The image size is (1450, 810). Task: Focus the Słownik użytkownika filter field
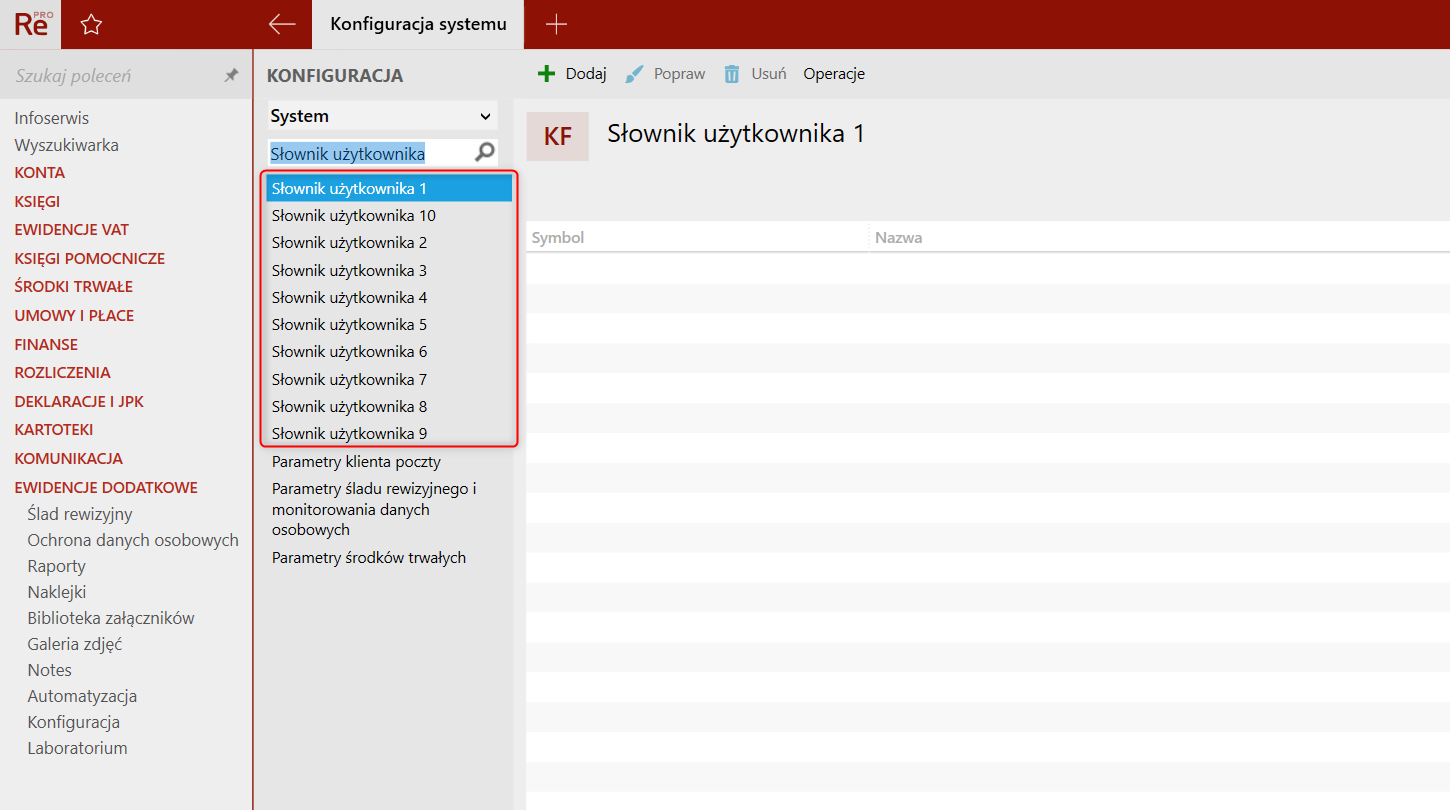368,153
